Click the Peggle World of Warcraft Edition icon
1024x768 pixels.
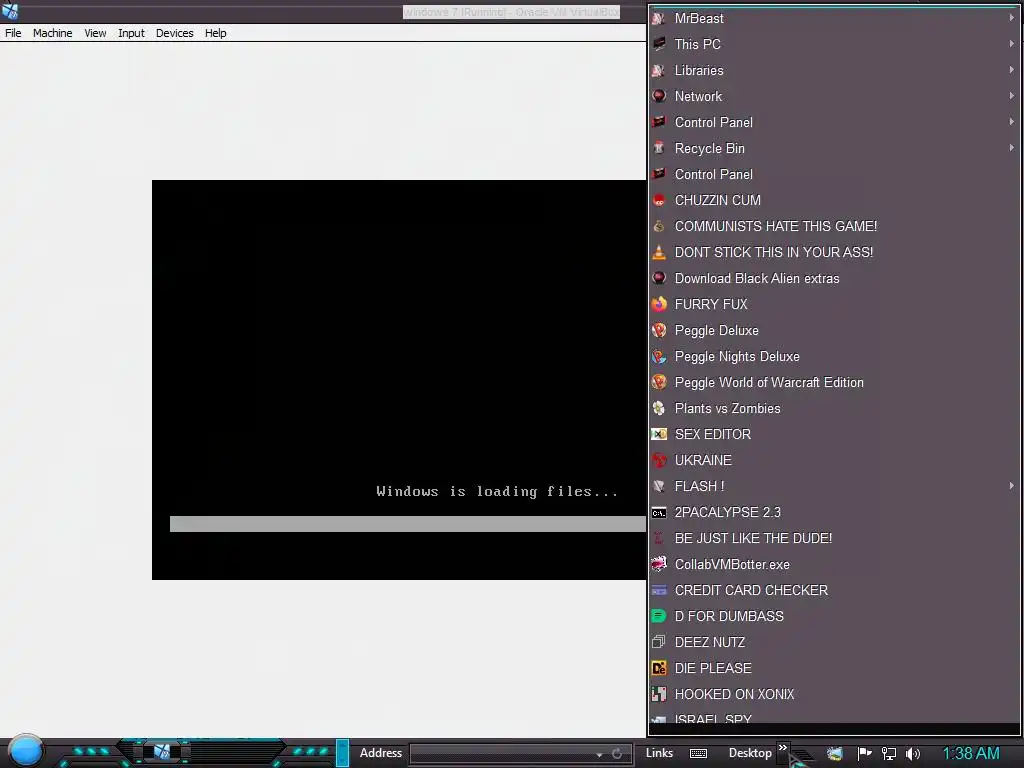tap(659, 382)
